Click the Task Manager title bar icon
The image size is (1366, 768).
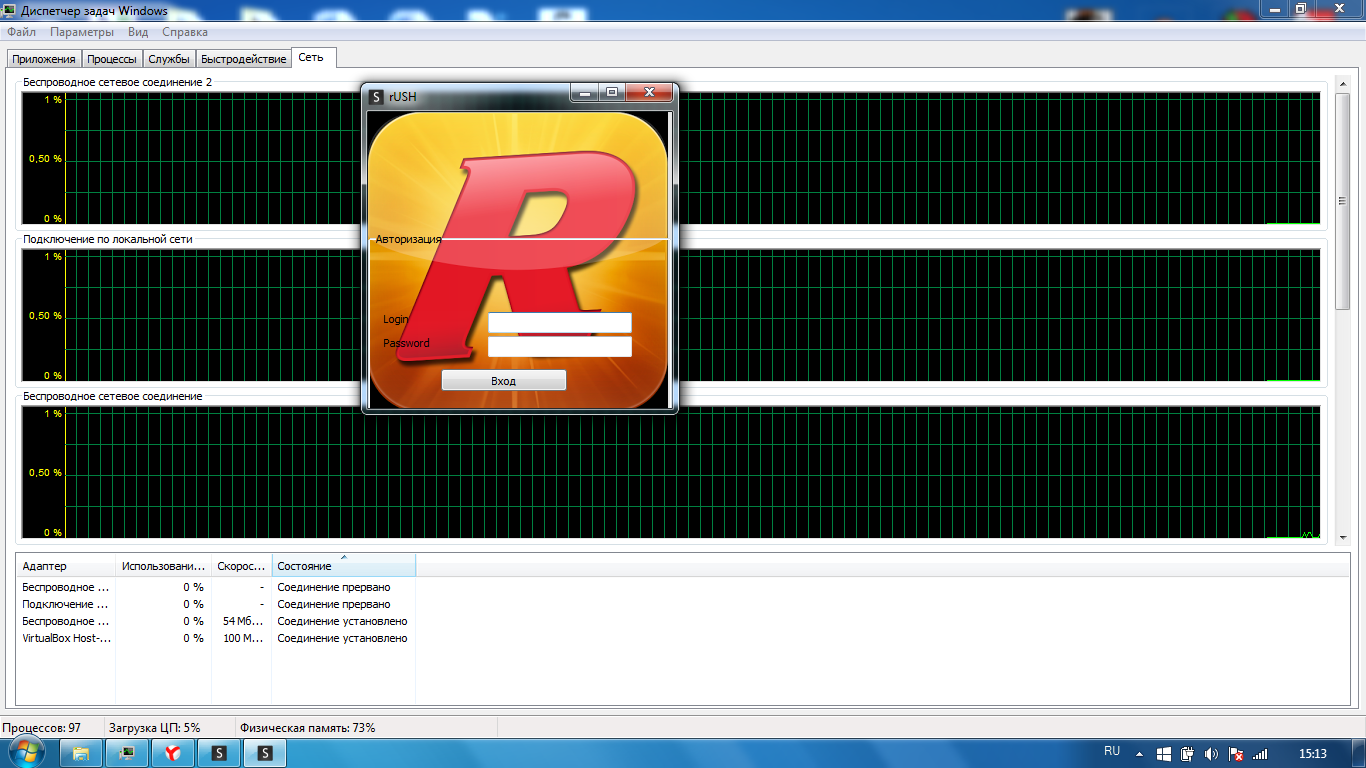9,11
